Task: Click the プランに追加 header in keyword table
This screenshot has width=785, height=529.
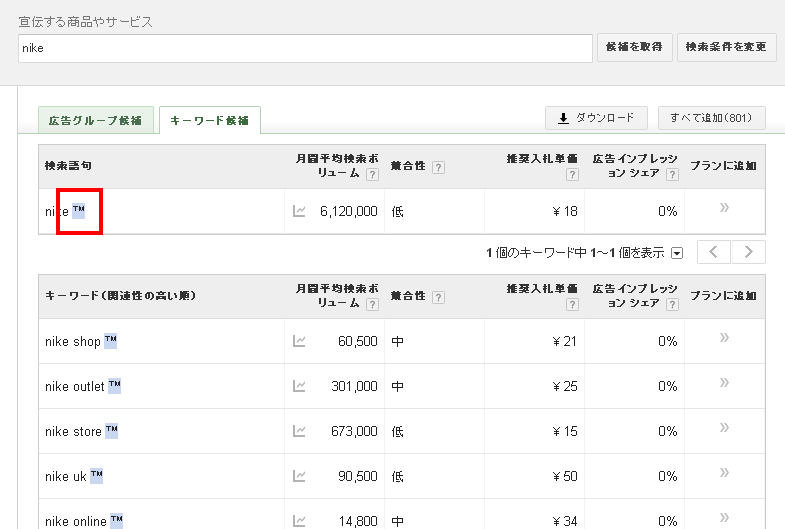Action: tap(723, 296)
